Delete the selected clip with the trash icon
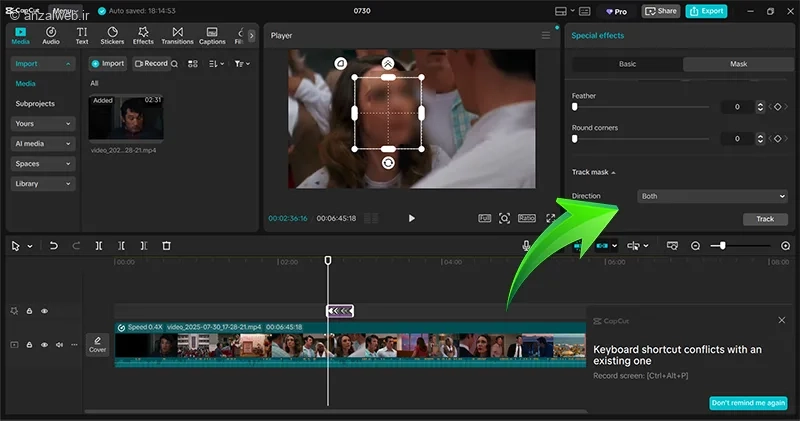Image resolution: width=800 pixels, height=421 pixels. pyautogui.click(x=167, y=245)
